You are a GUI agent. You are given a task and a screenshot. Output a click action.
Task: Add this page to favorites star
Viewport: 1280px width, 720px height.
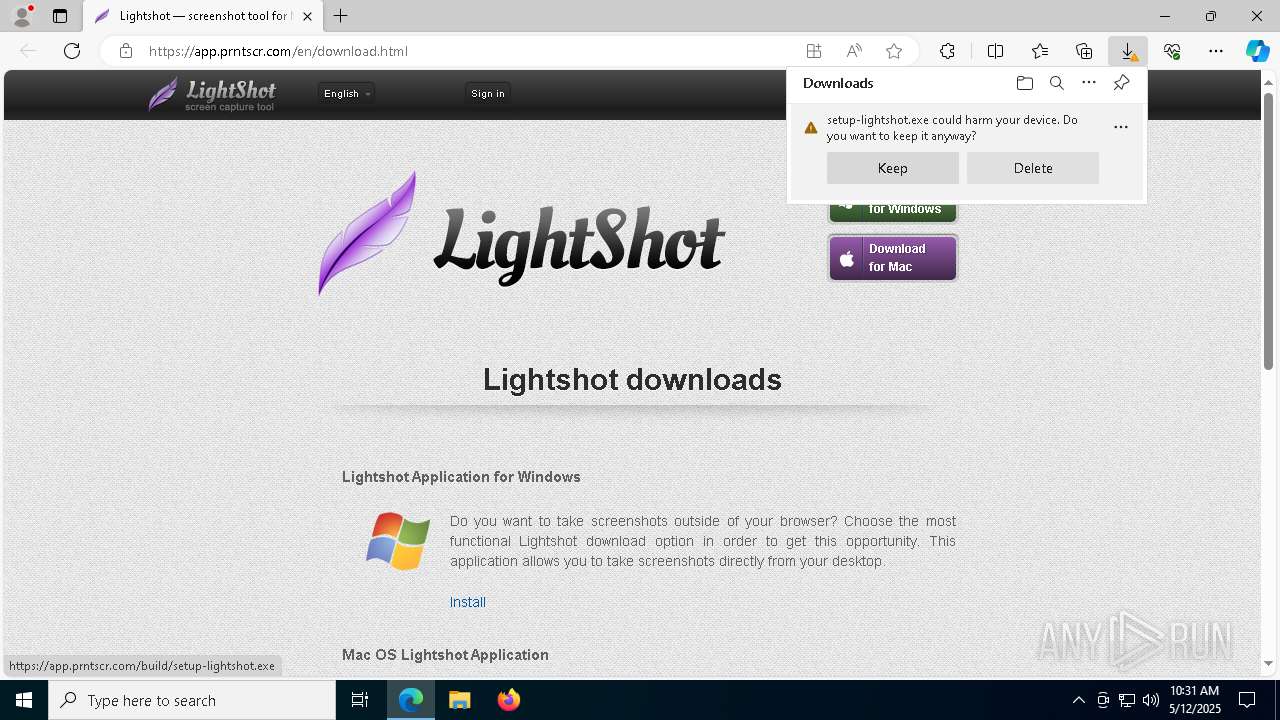tap(894, 51)
